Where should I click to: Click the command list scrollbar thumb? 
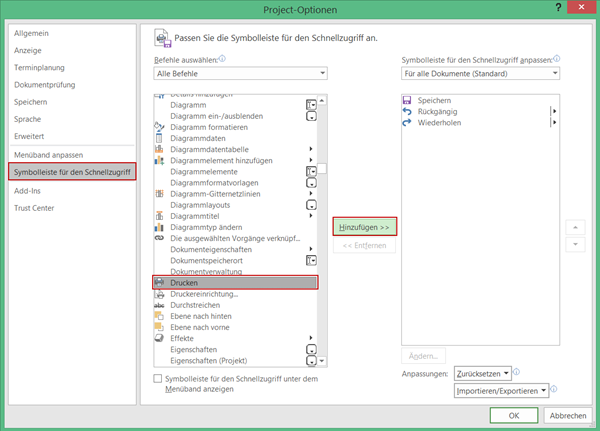[x=322, y=168]
